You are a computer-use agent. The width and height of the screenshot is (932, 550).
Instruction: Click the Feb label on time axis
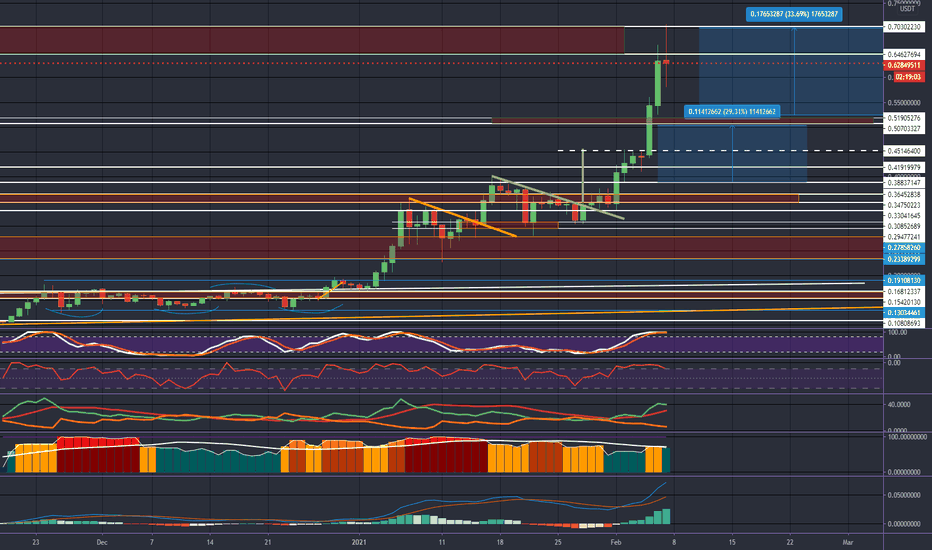[x=616, y=542]
